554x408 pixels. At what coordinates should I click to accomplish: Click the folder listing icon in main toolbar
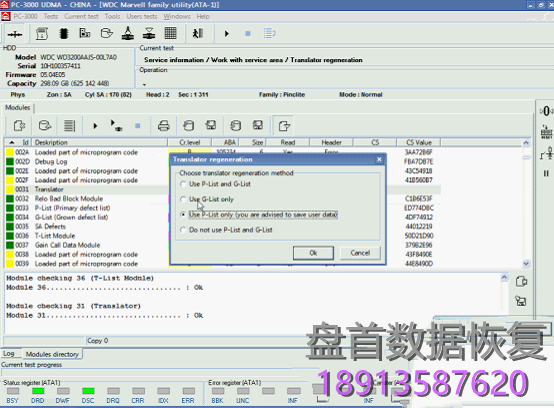click(85, 34)
